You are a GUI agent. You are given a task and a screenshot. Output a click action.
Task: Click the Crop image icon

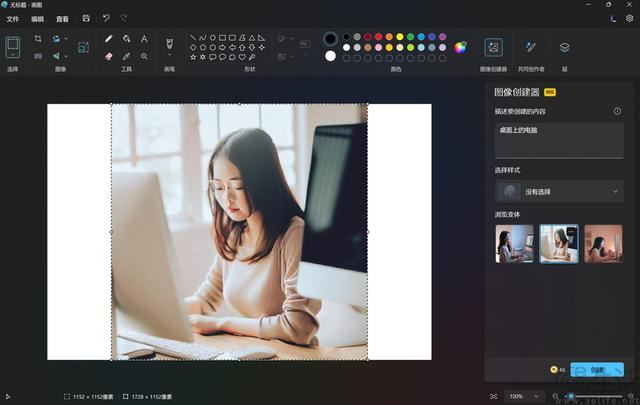click(x=38, y=39)
